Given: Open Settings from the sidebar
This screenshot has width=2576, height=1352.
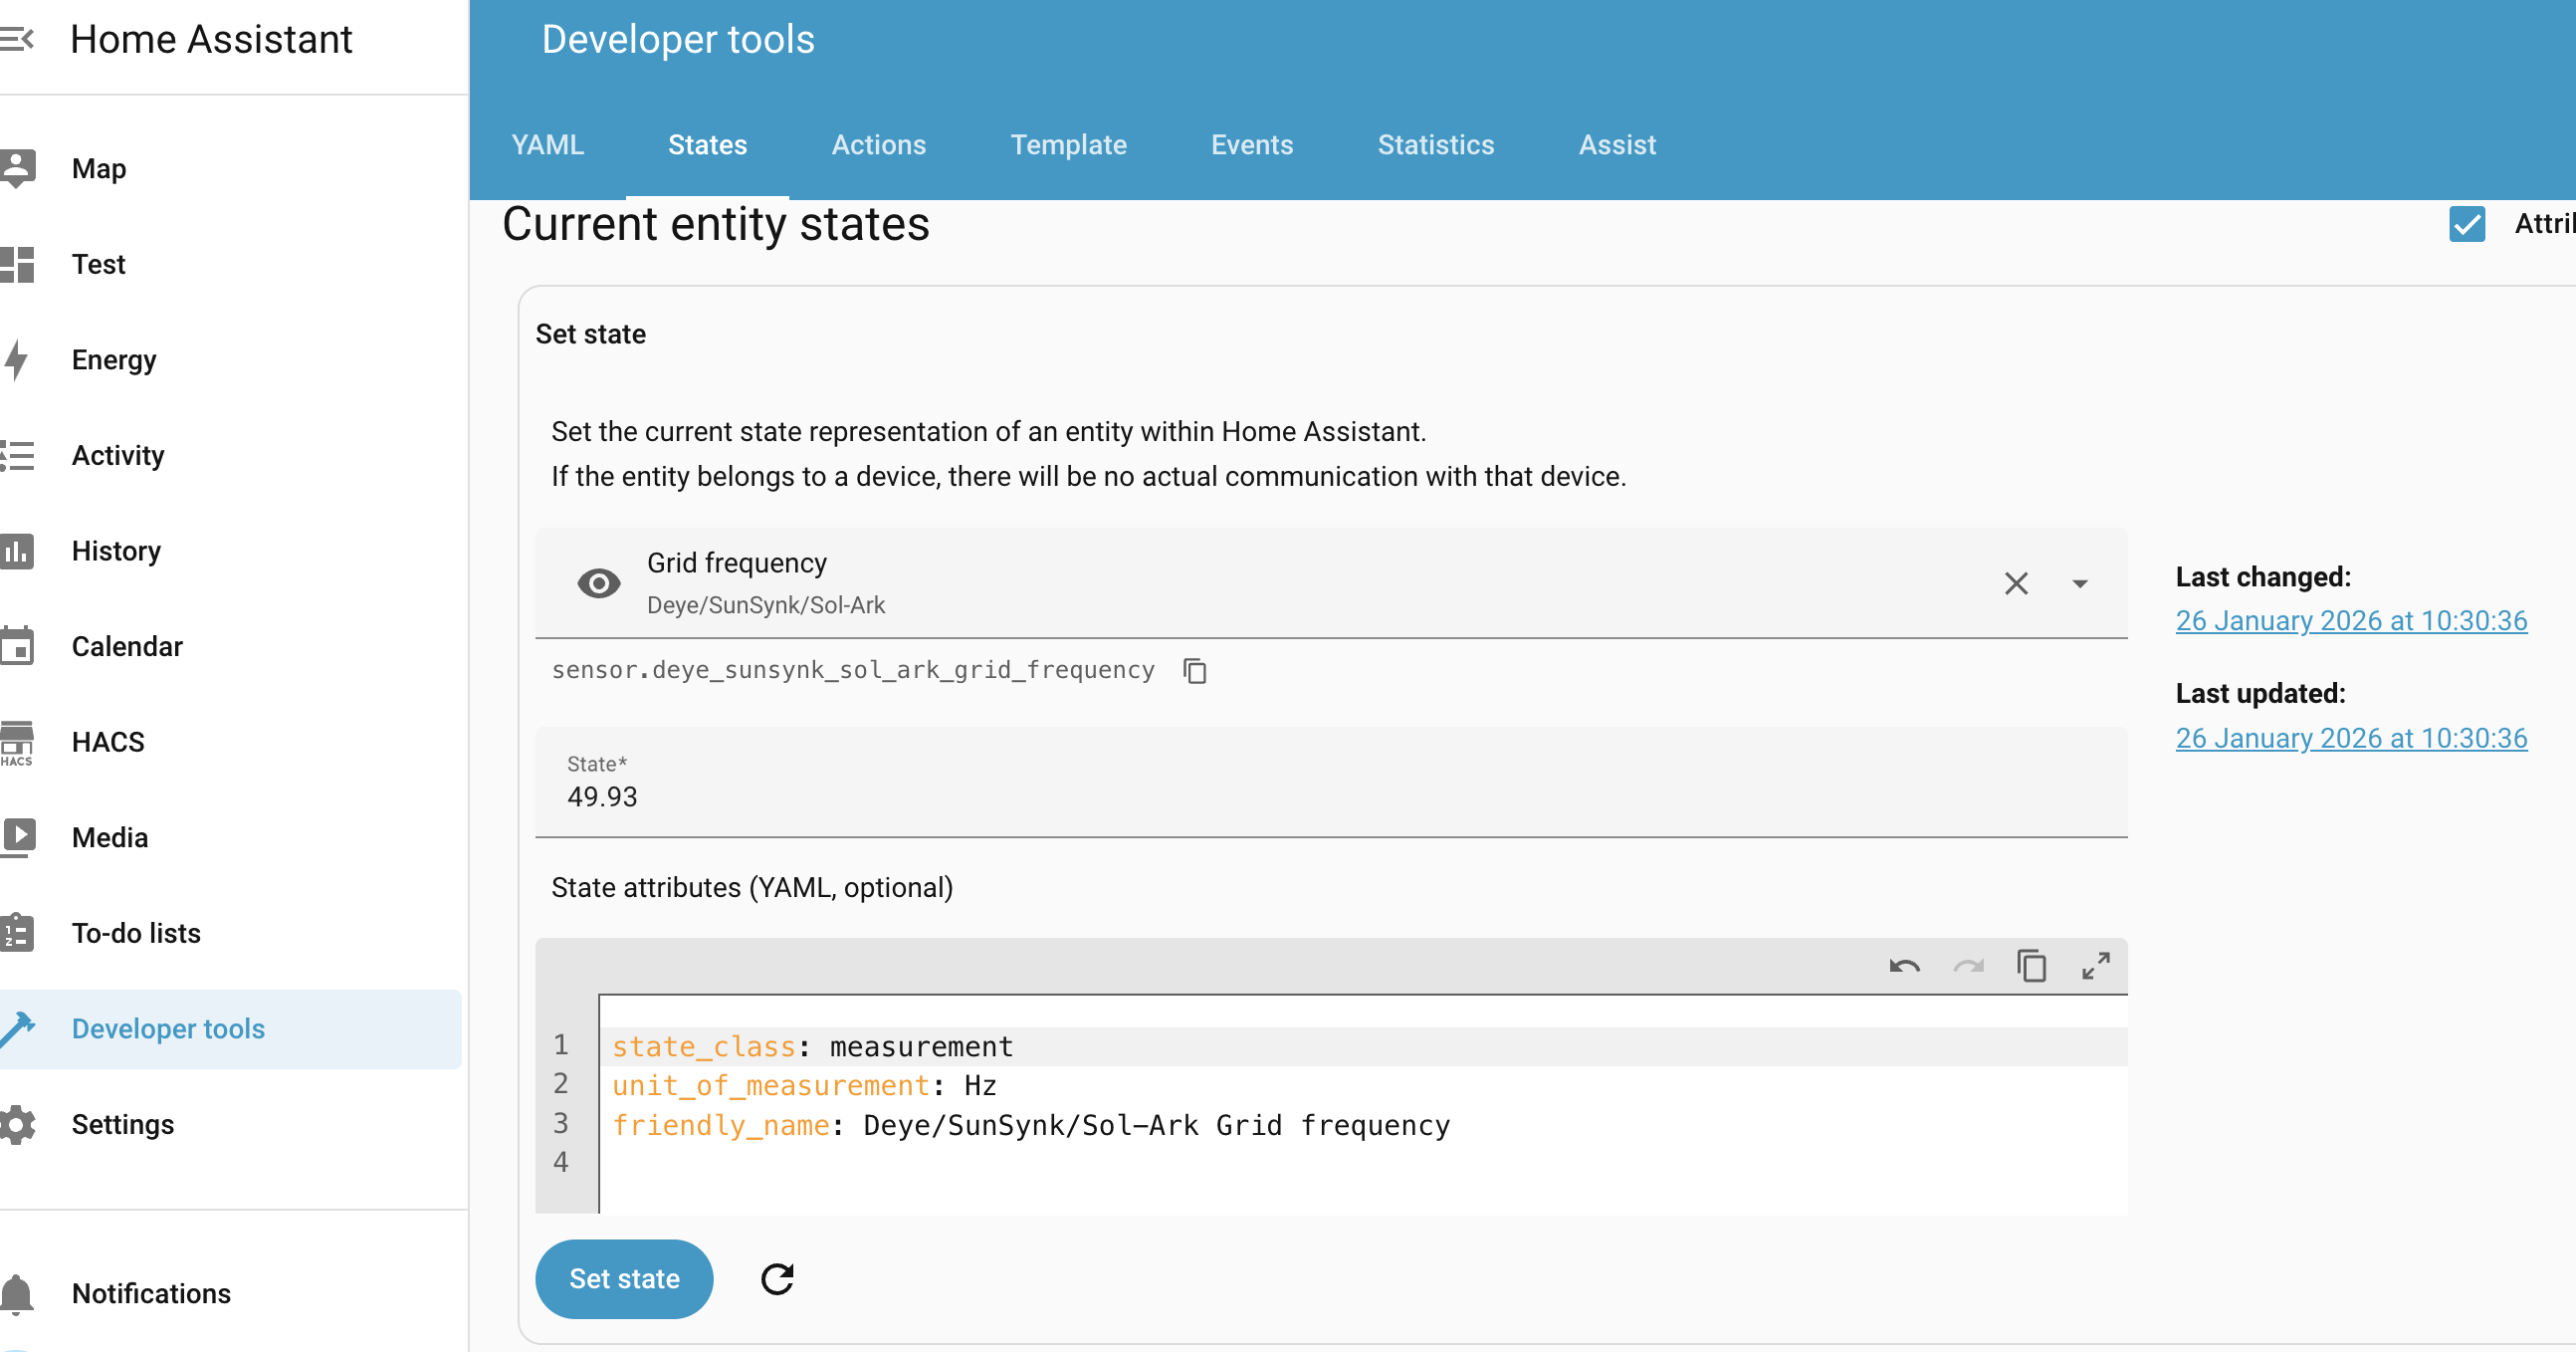Looking at the screenshot, I should [123, 1124].
